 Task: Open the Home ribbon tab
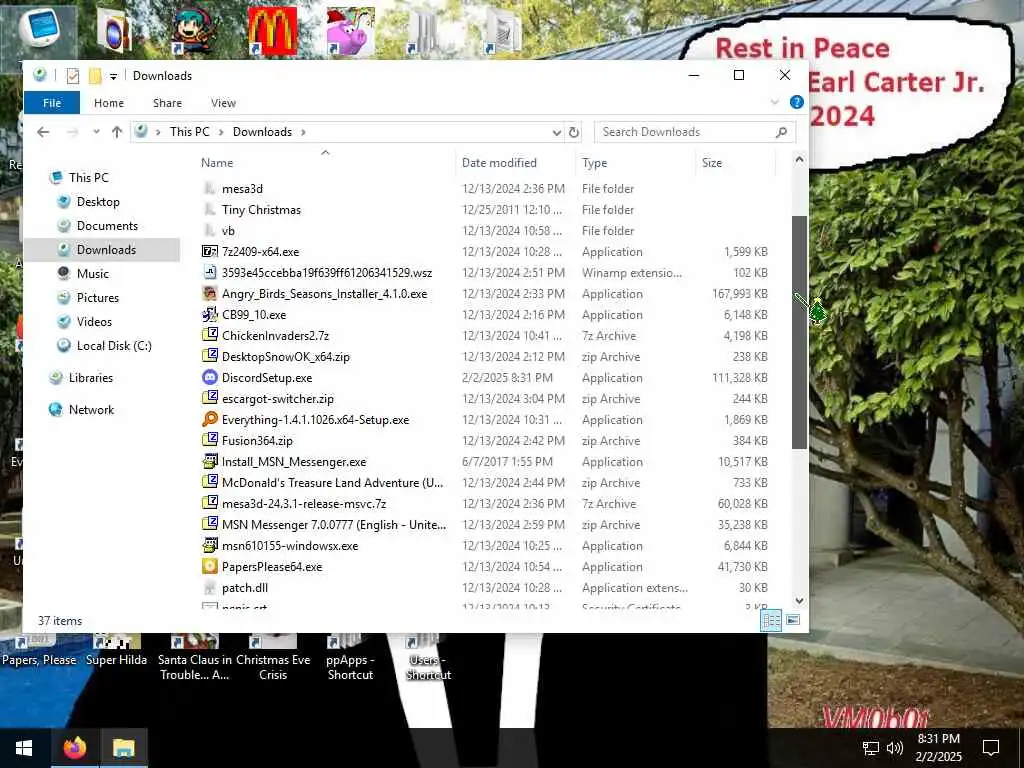tap(108, 103)
